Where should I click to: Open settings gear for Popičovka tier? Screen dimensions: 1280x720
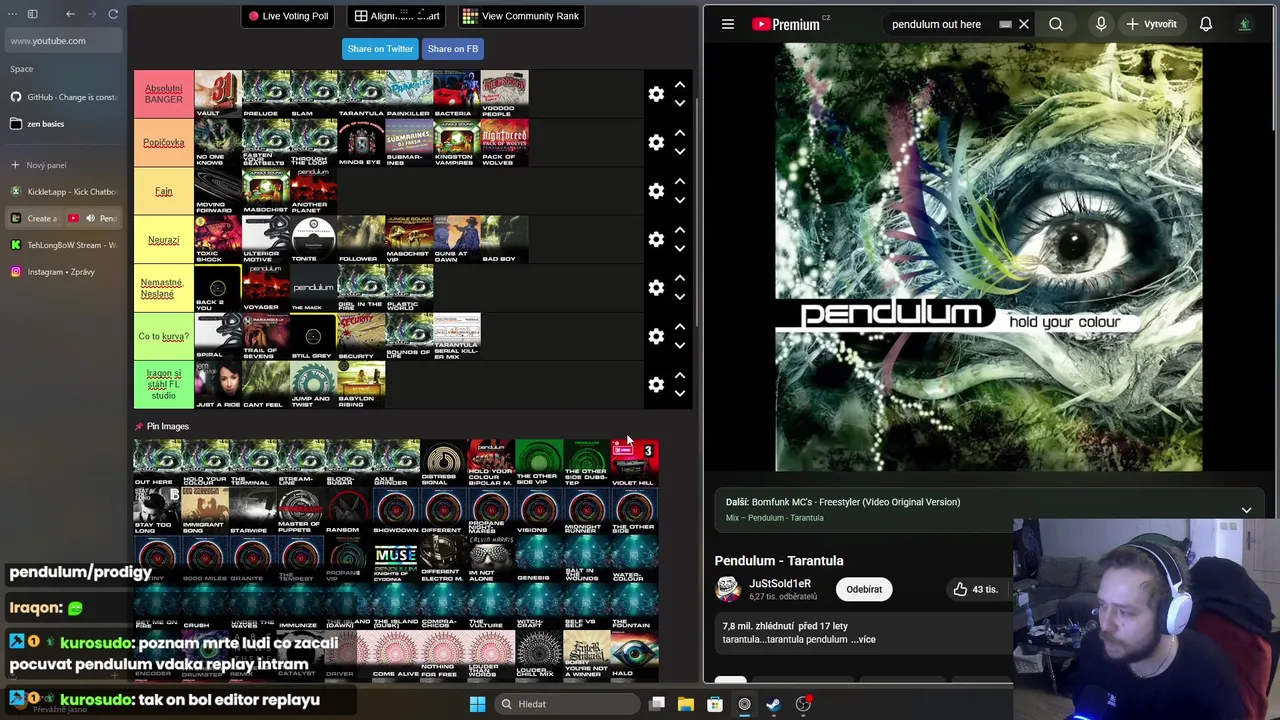pos(656,142)
